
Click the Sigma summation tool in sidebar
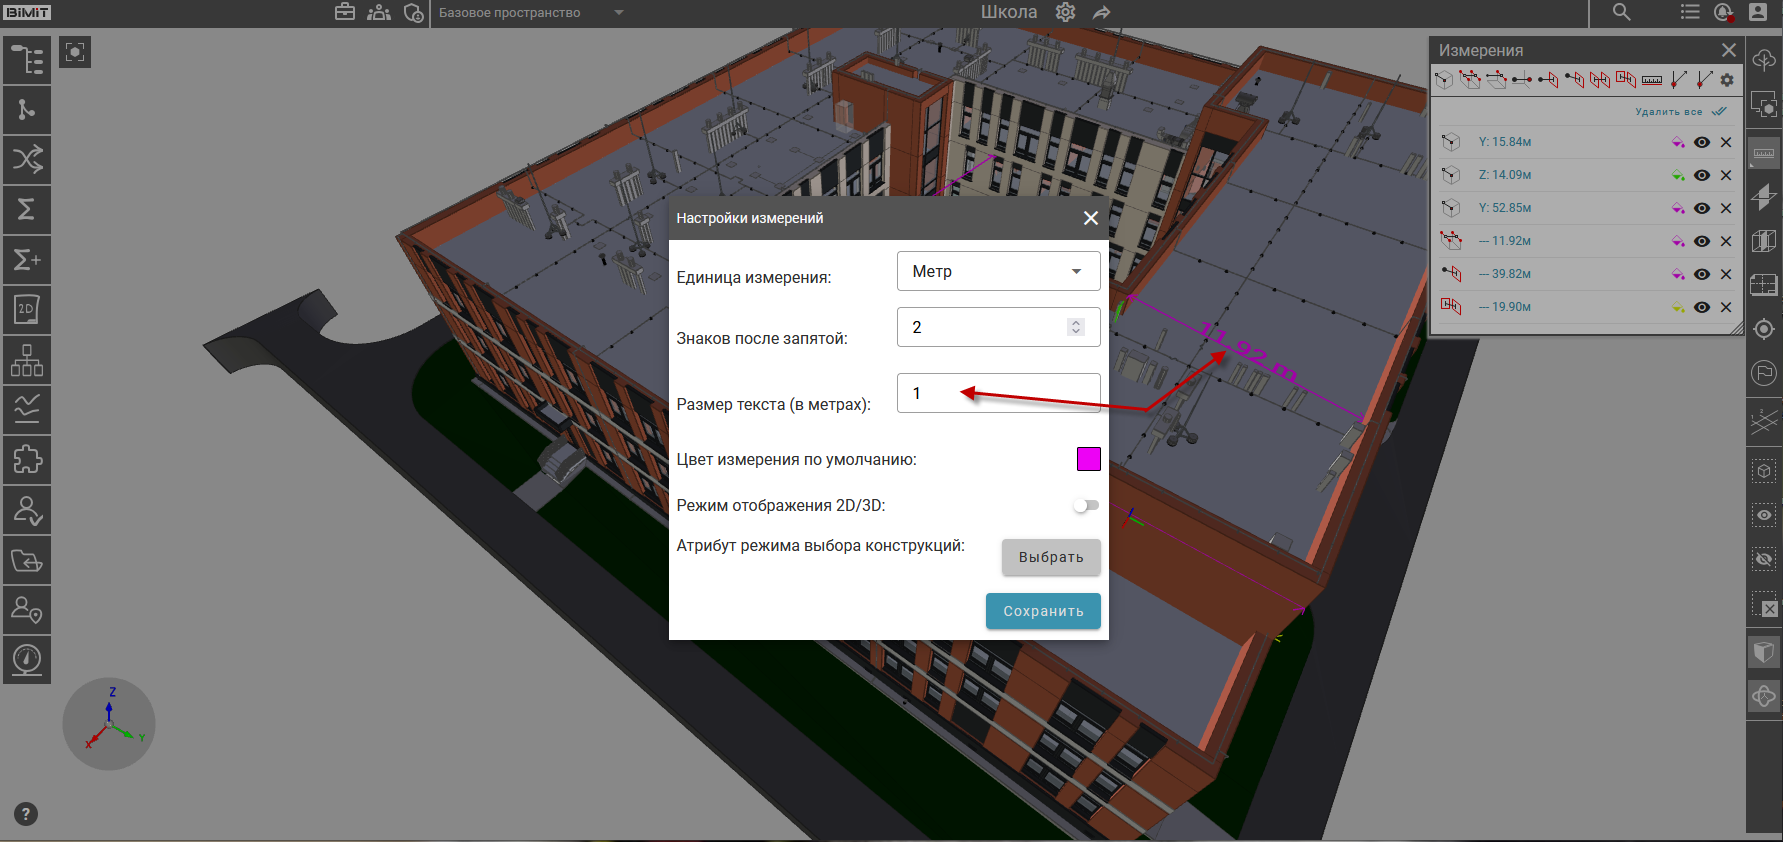coord(27,210)
